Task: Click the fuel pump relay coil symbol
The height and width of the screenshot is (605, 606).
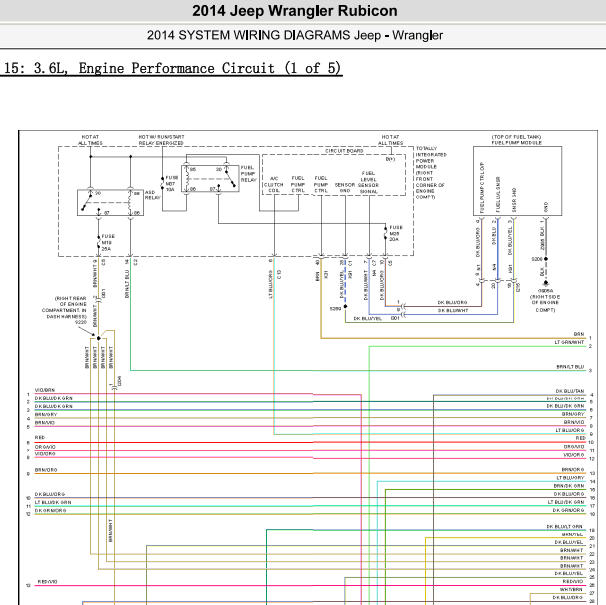Action: pyautogui.click(x=187, y=179)
